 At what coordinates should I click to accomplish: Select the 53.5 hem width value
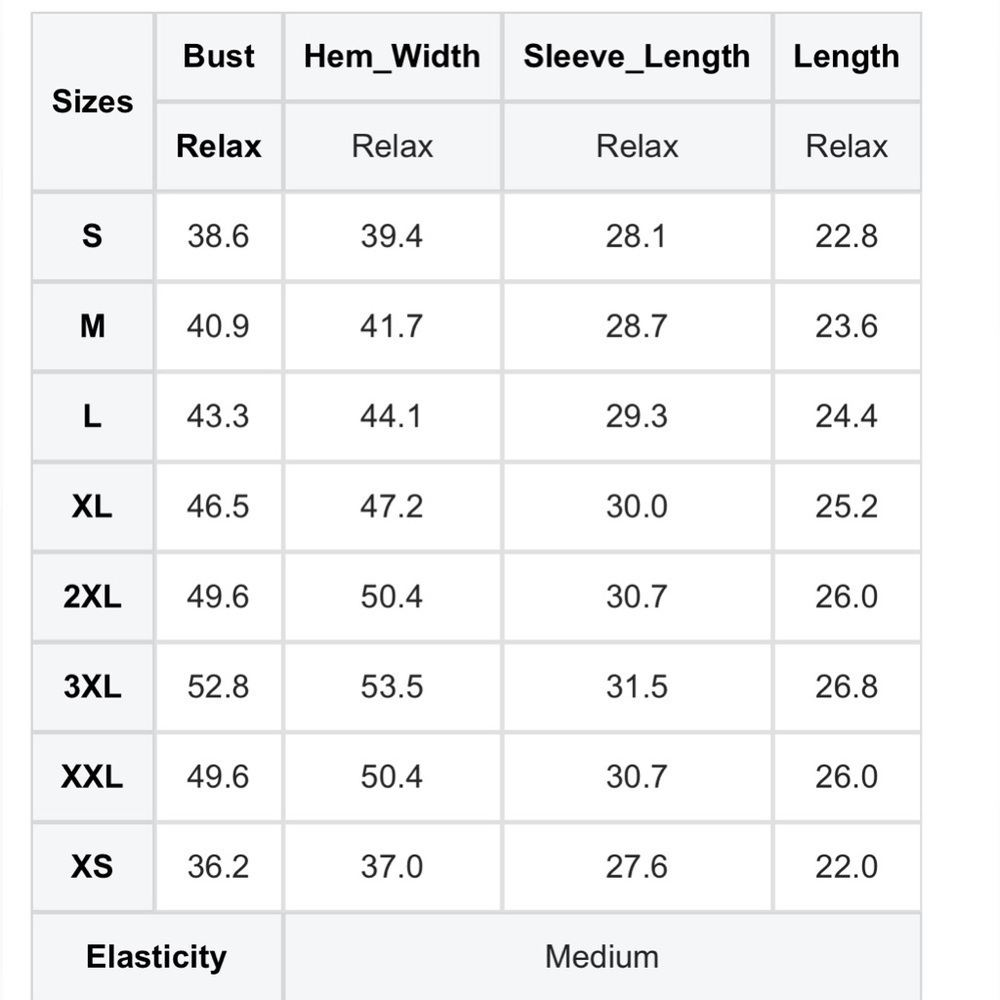(392, 686)
